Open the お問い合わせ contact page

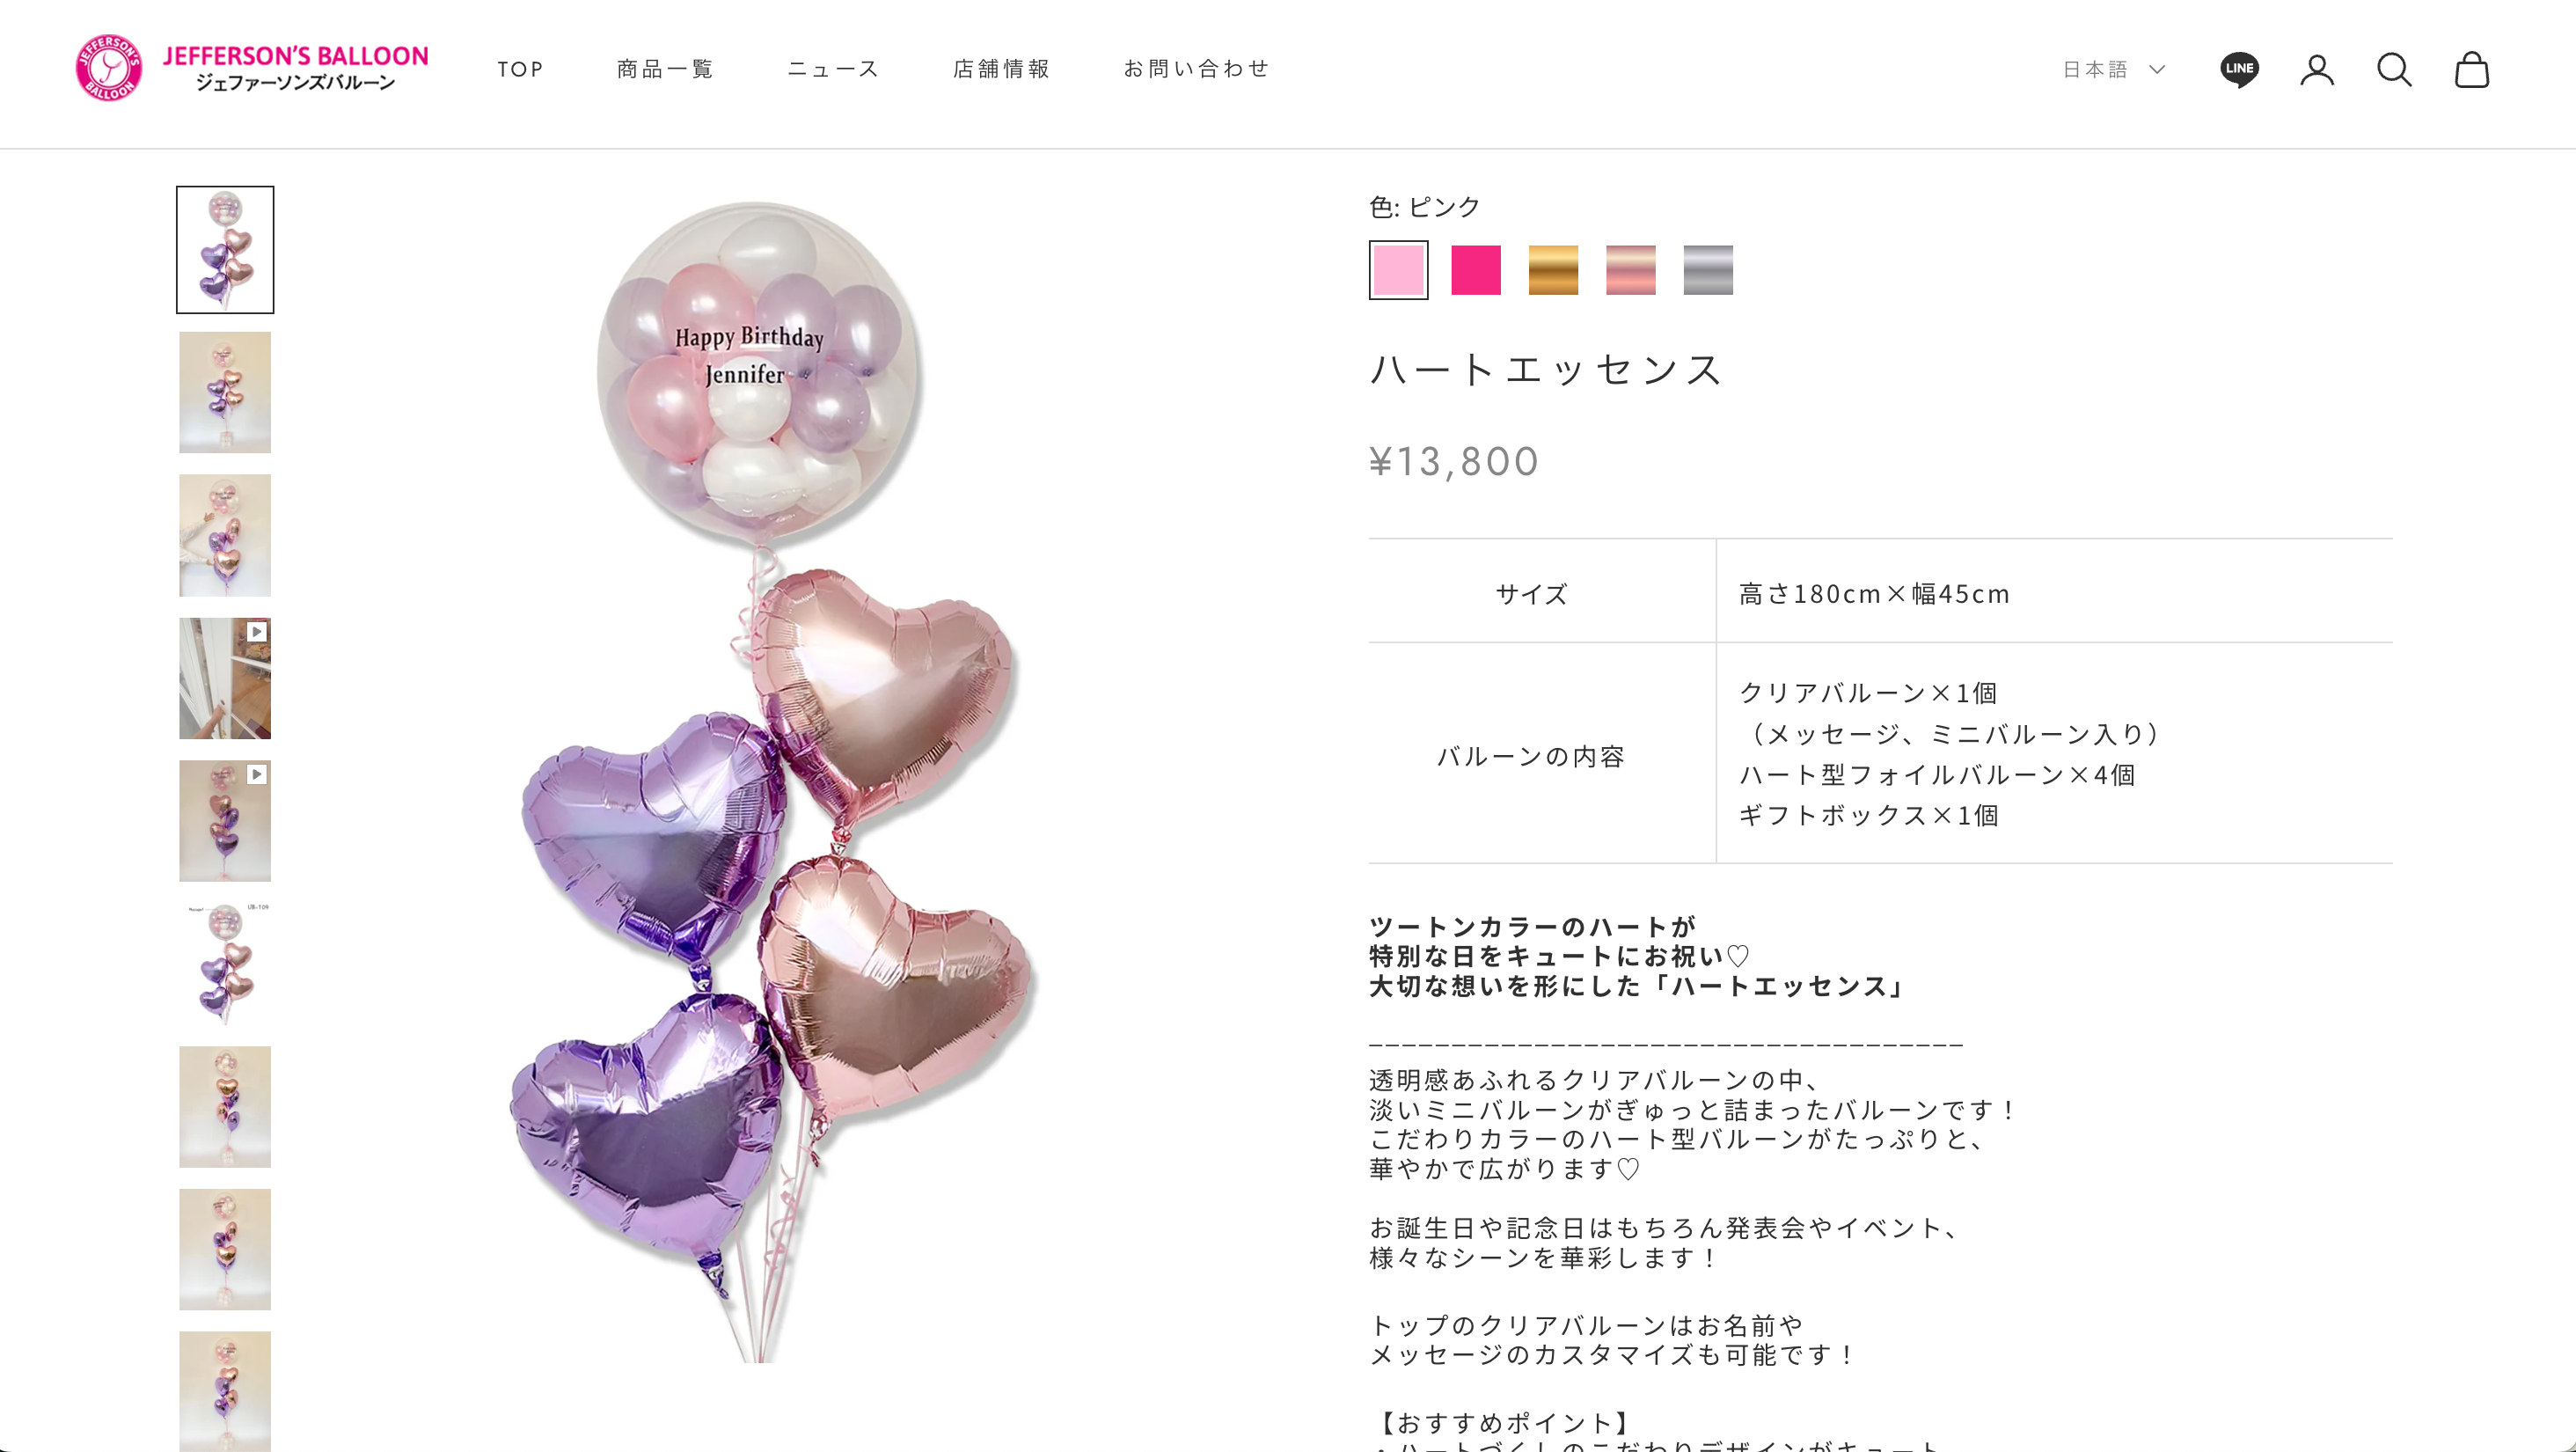tap(1196, 69)
